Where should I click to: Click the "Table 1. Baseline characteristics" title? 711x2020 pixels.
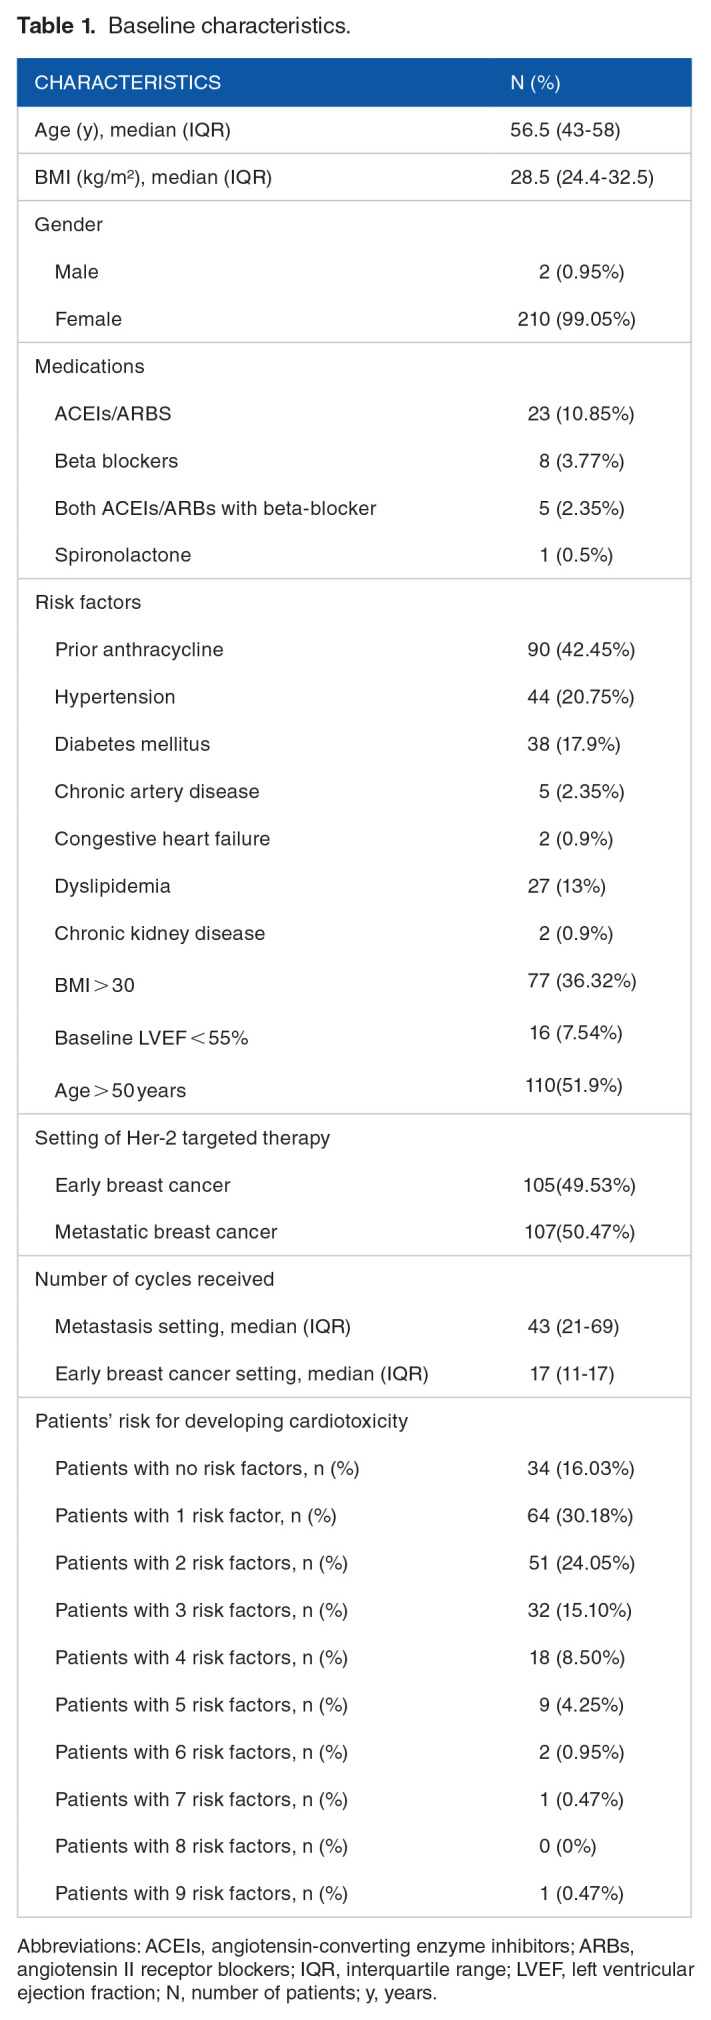[183, 26]
